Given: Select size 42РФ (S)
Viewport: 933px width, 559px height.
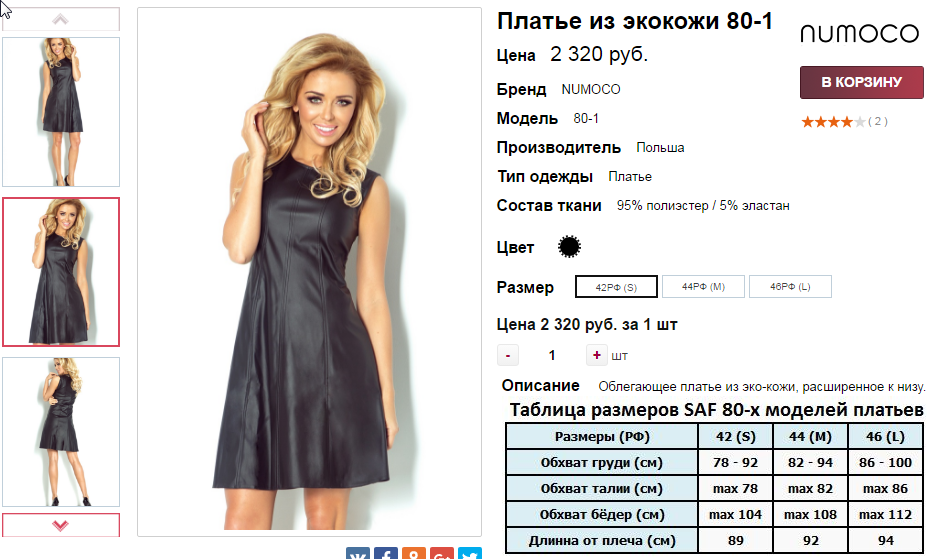Looking at the screenshot, I should pyautogui.click(x=616, y=287).
